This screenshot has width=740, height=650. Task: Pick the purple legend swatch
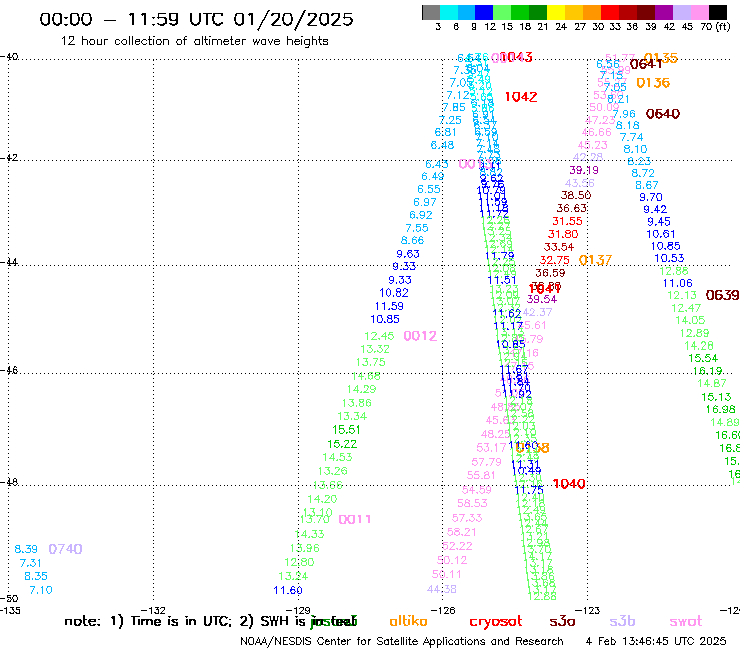pos(664,13)
